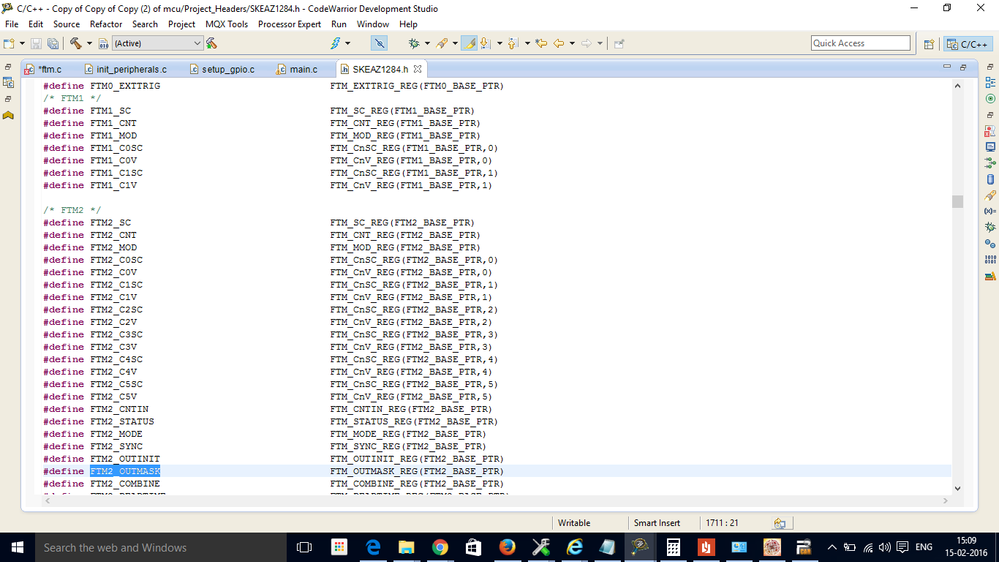Image resolution: width=999 pixels, height=562 pixels.
Task: Click the Back navigation arrow
Action: click(x=559, y=43)
